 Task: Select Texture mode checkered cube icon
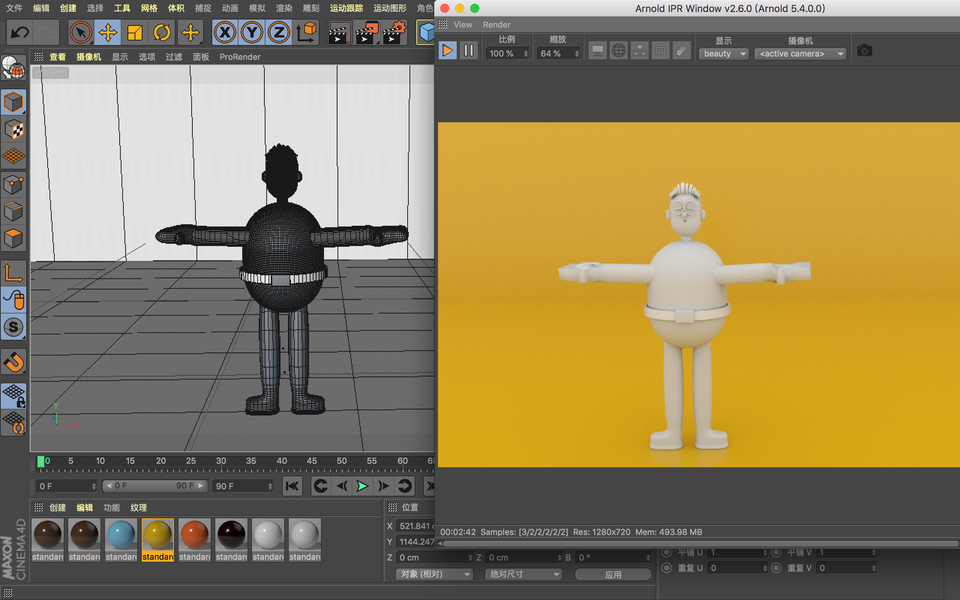tap(13, 129)
